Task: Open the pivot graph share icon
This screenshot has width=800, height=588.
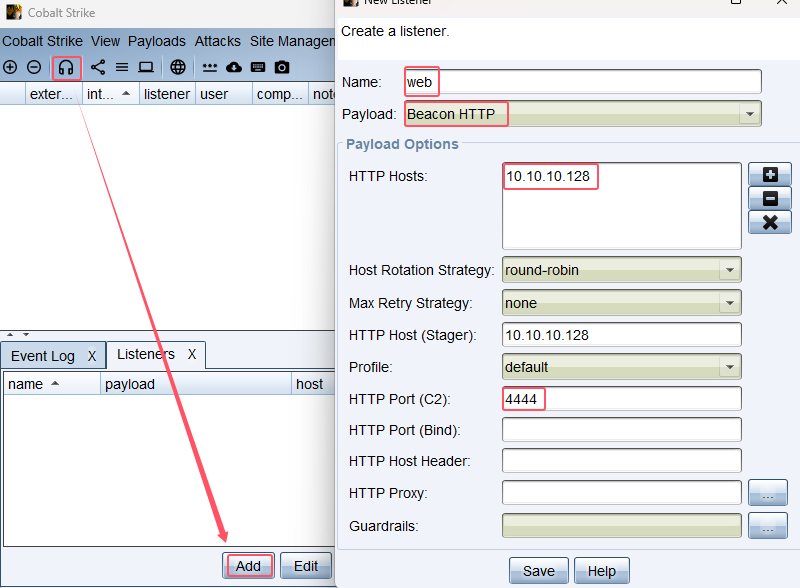Action: (98, 67)
